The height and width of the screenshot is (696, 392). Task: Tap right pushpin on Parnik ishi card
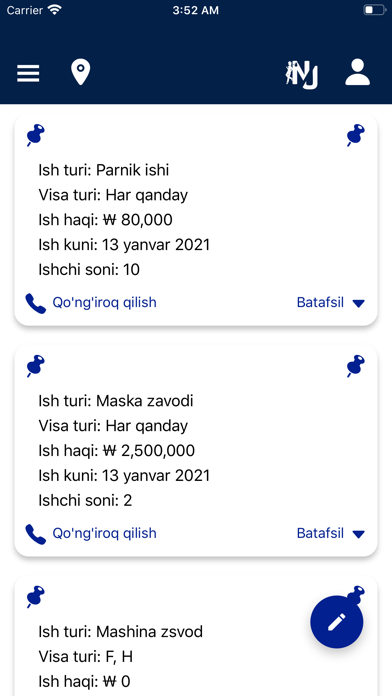(356, 135)
